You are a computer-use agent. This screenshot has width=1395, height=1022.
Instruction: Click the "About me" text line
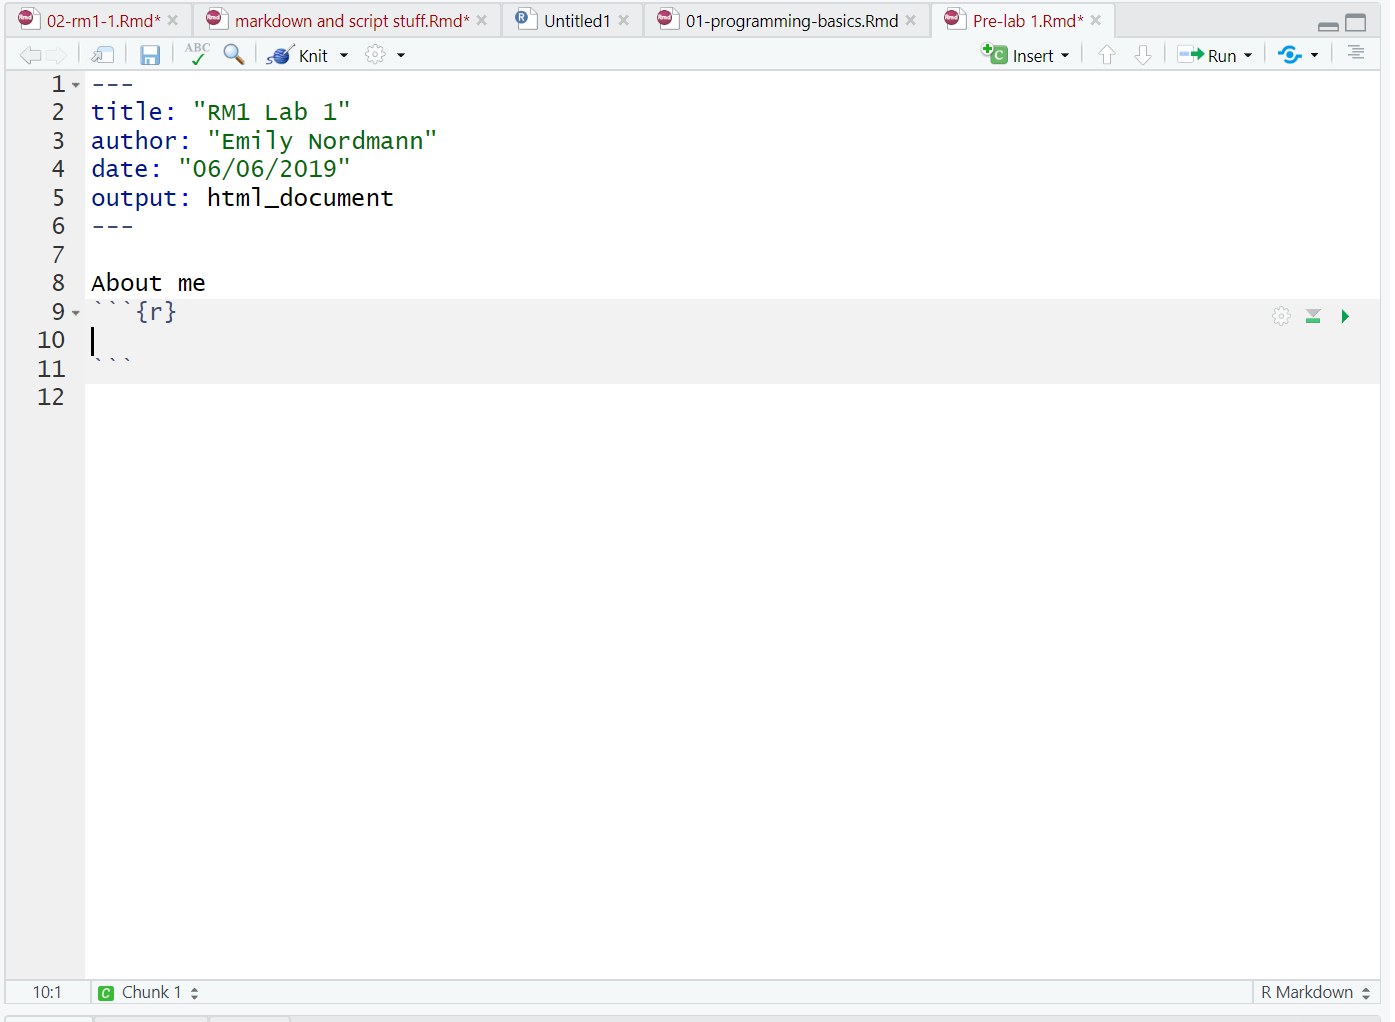(x=148, y=283)
